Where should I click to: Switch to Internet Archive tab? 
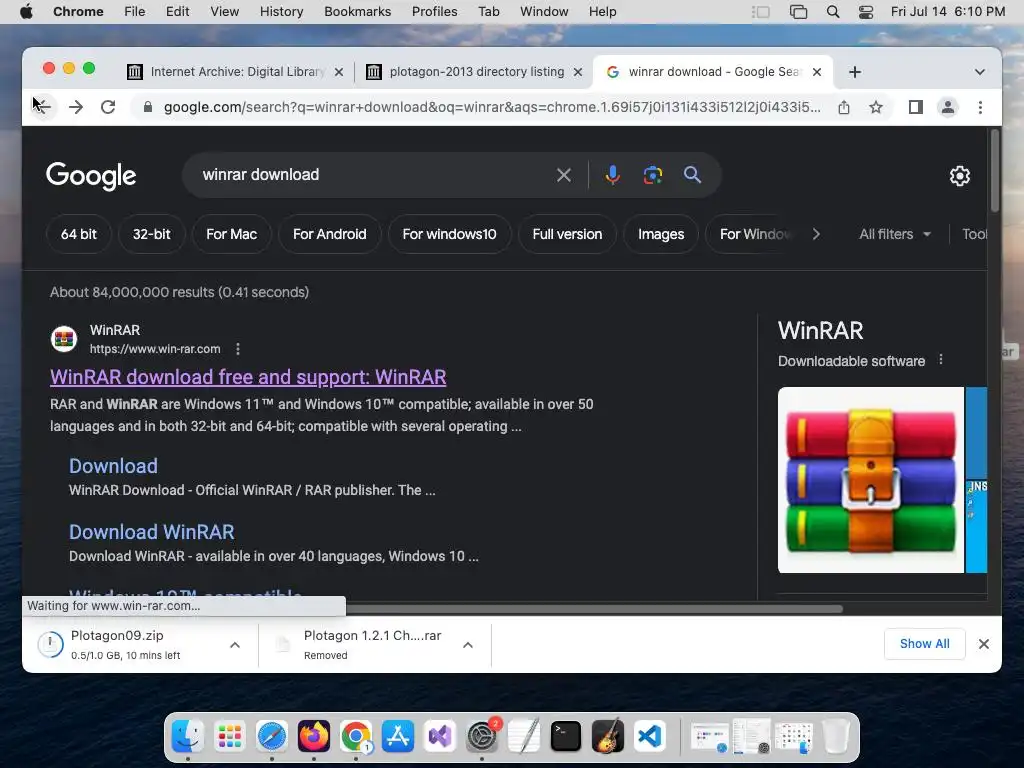coord(236,72)
